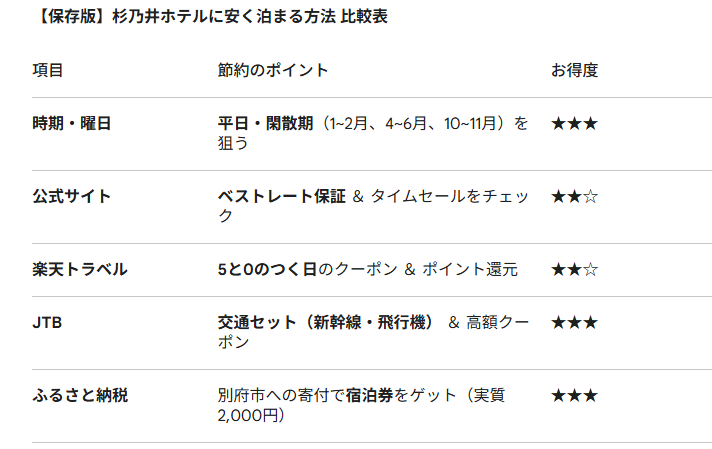Select the 楽天トラベル row label
The height and width of the screenshot is (449, 712).
pos(80,269)
